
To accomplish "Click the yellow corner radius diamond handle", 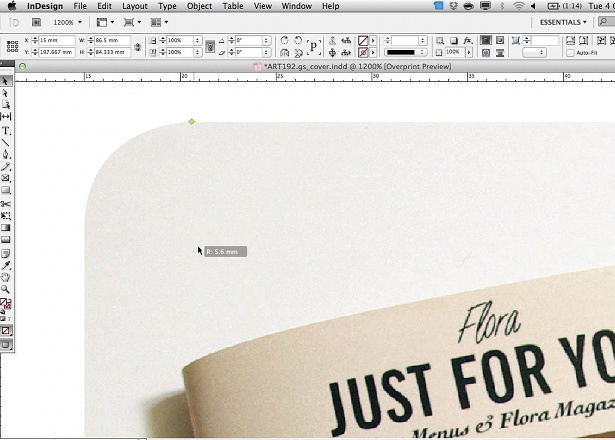I will pos(191,122).
